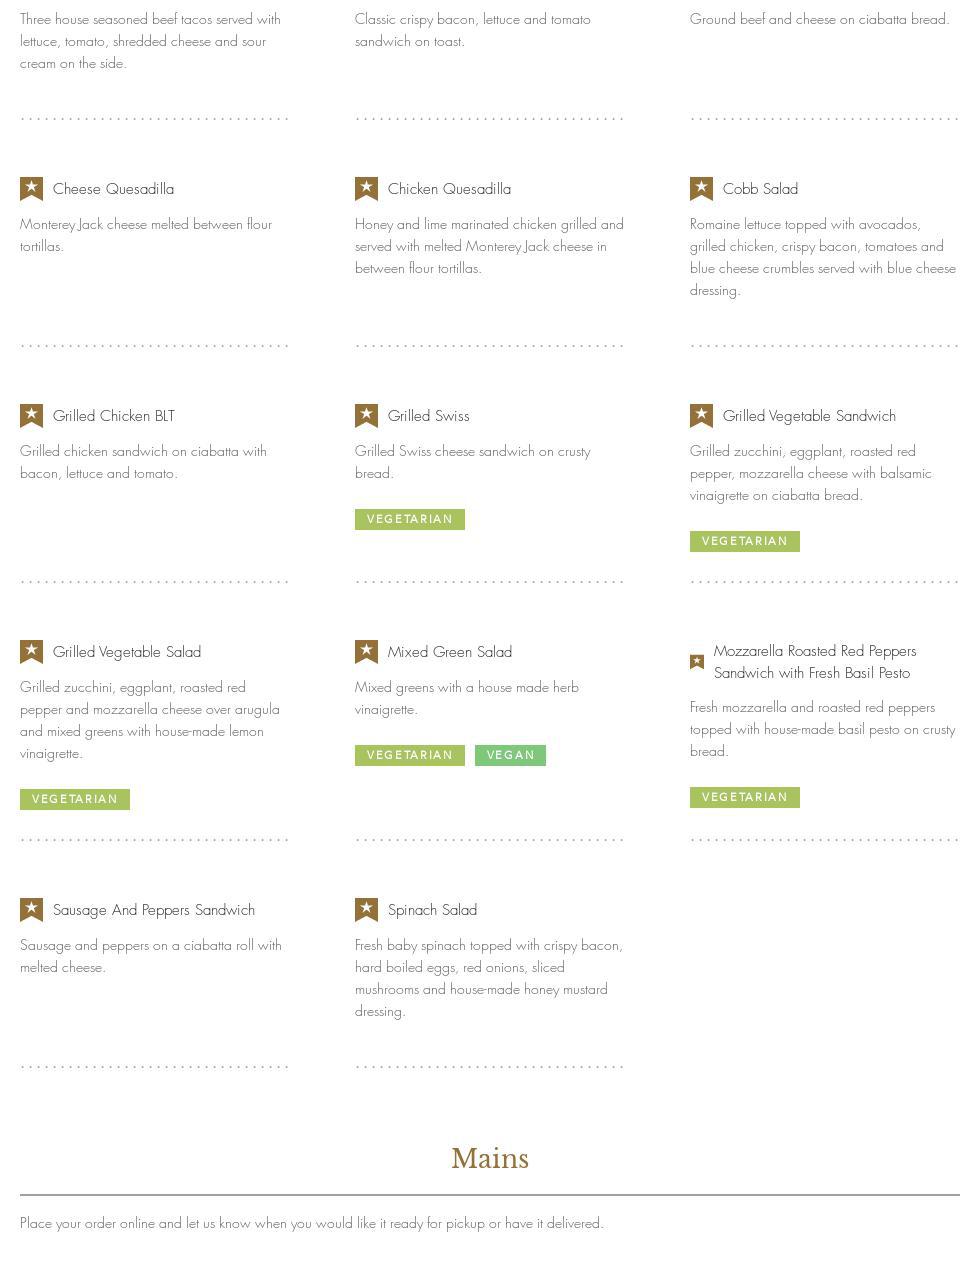The width and height of the screenshot is (965, 1261).
Task: Click the Vegan tag under Mixed Green Salad
Action: pyautogui.click(x=510, y=755)
